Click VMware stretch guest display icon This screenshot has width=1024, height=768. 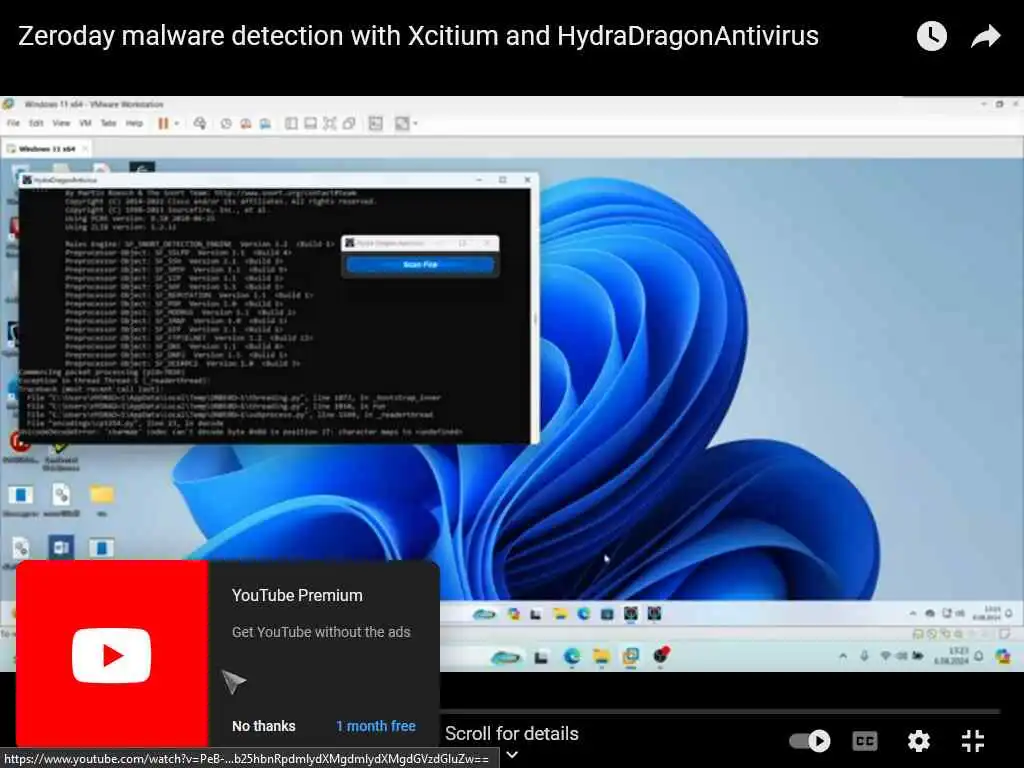[x=402, y=123]
